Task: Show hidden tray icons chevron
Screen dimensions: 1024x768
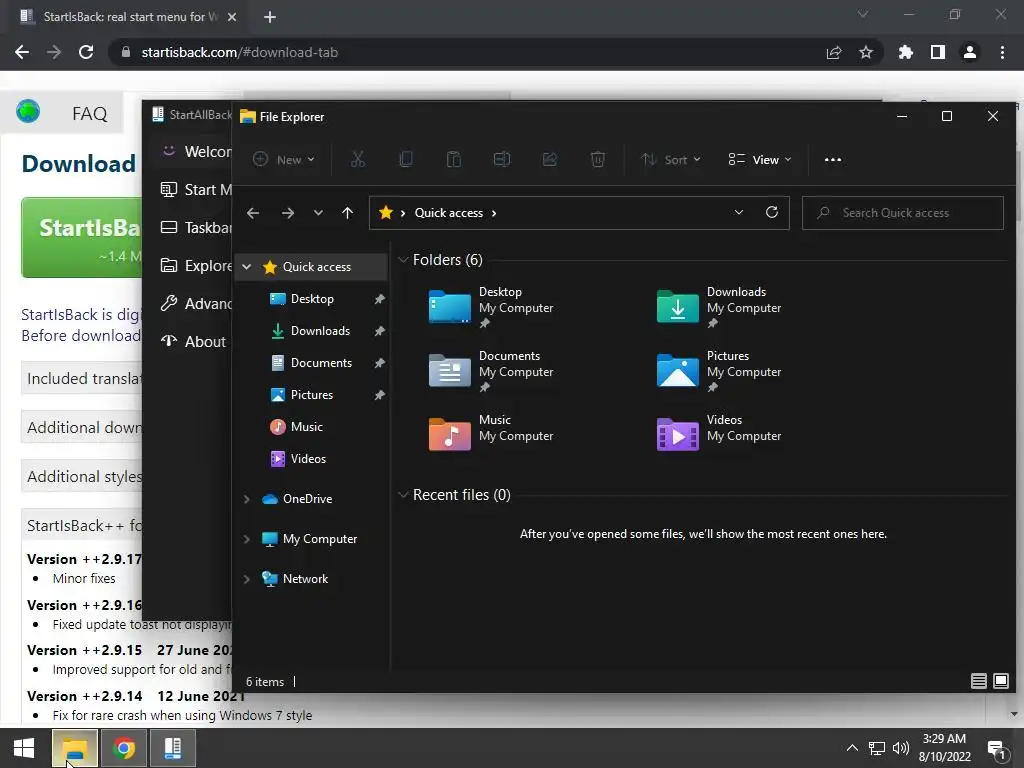Action: [852, 748]
